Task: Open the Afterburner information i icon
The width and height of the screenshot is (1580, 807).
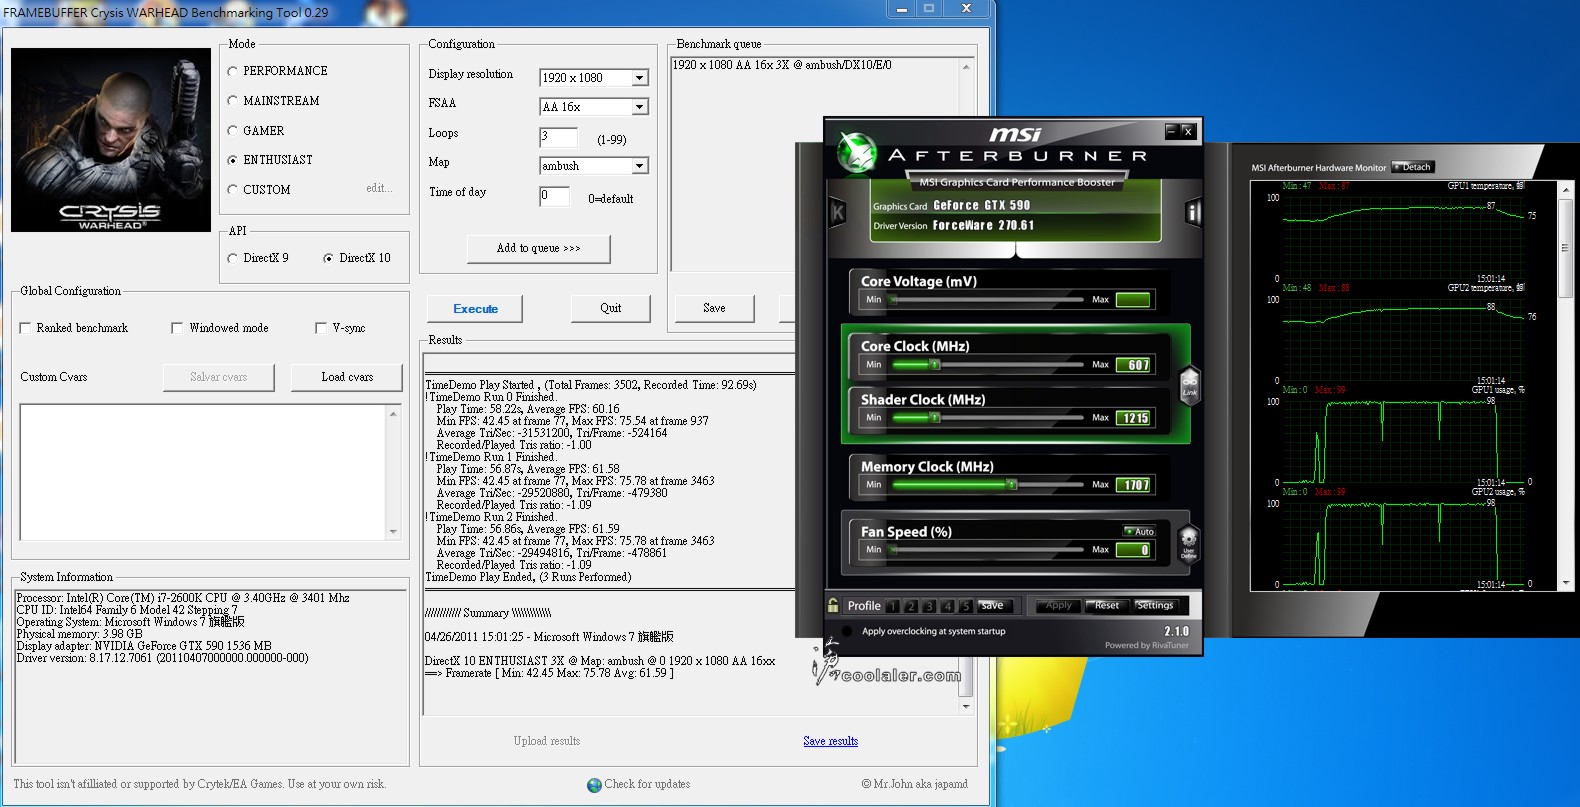Action: click(1192, 212)
